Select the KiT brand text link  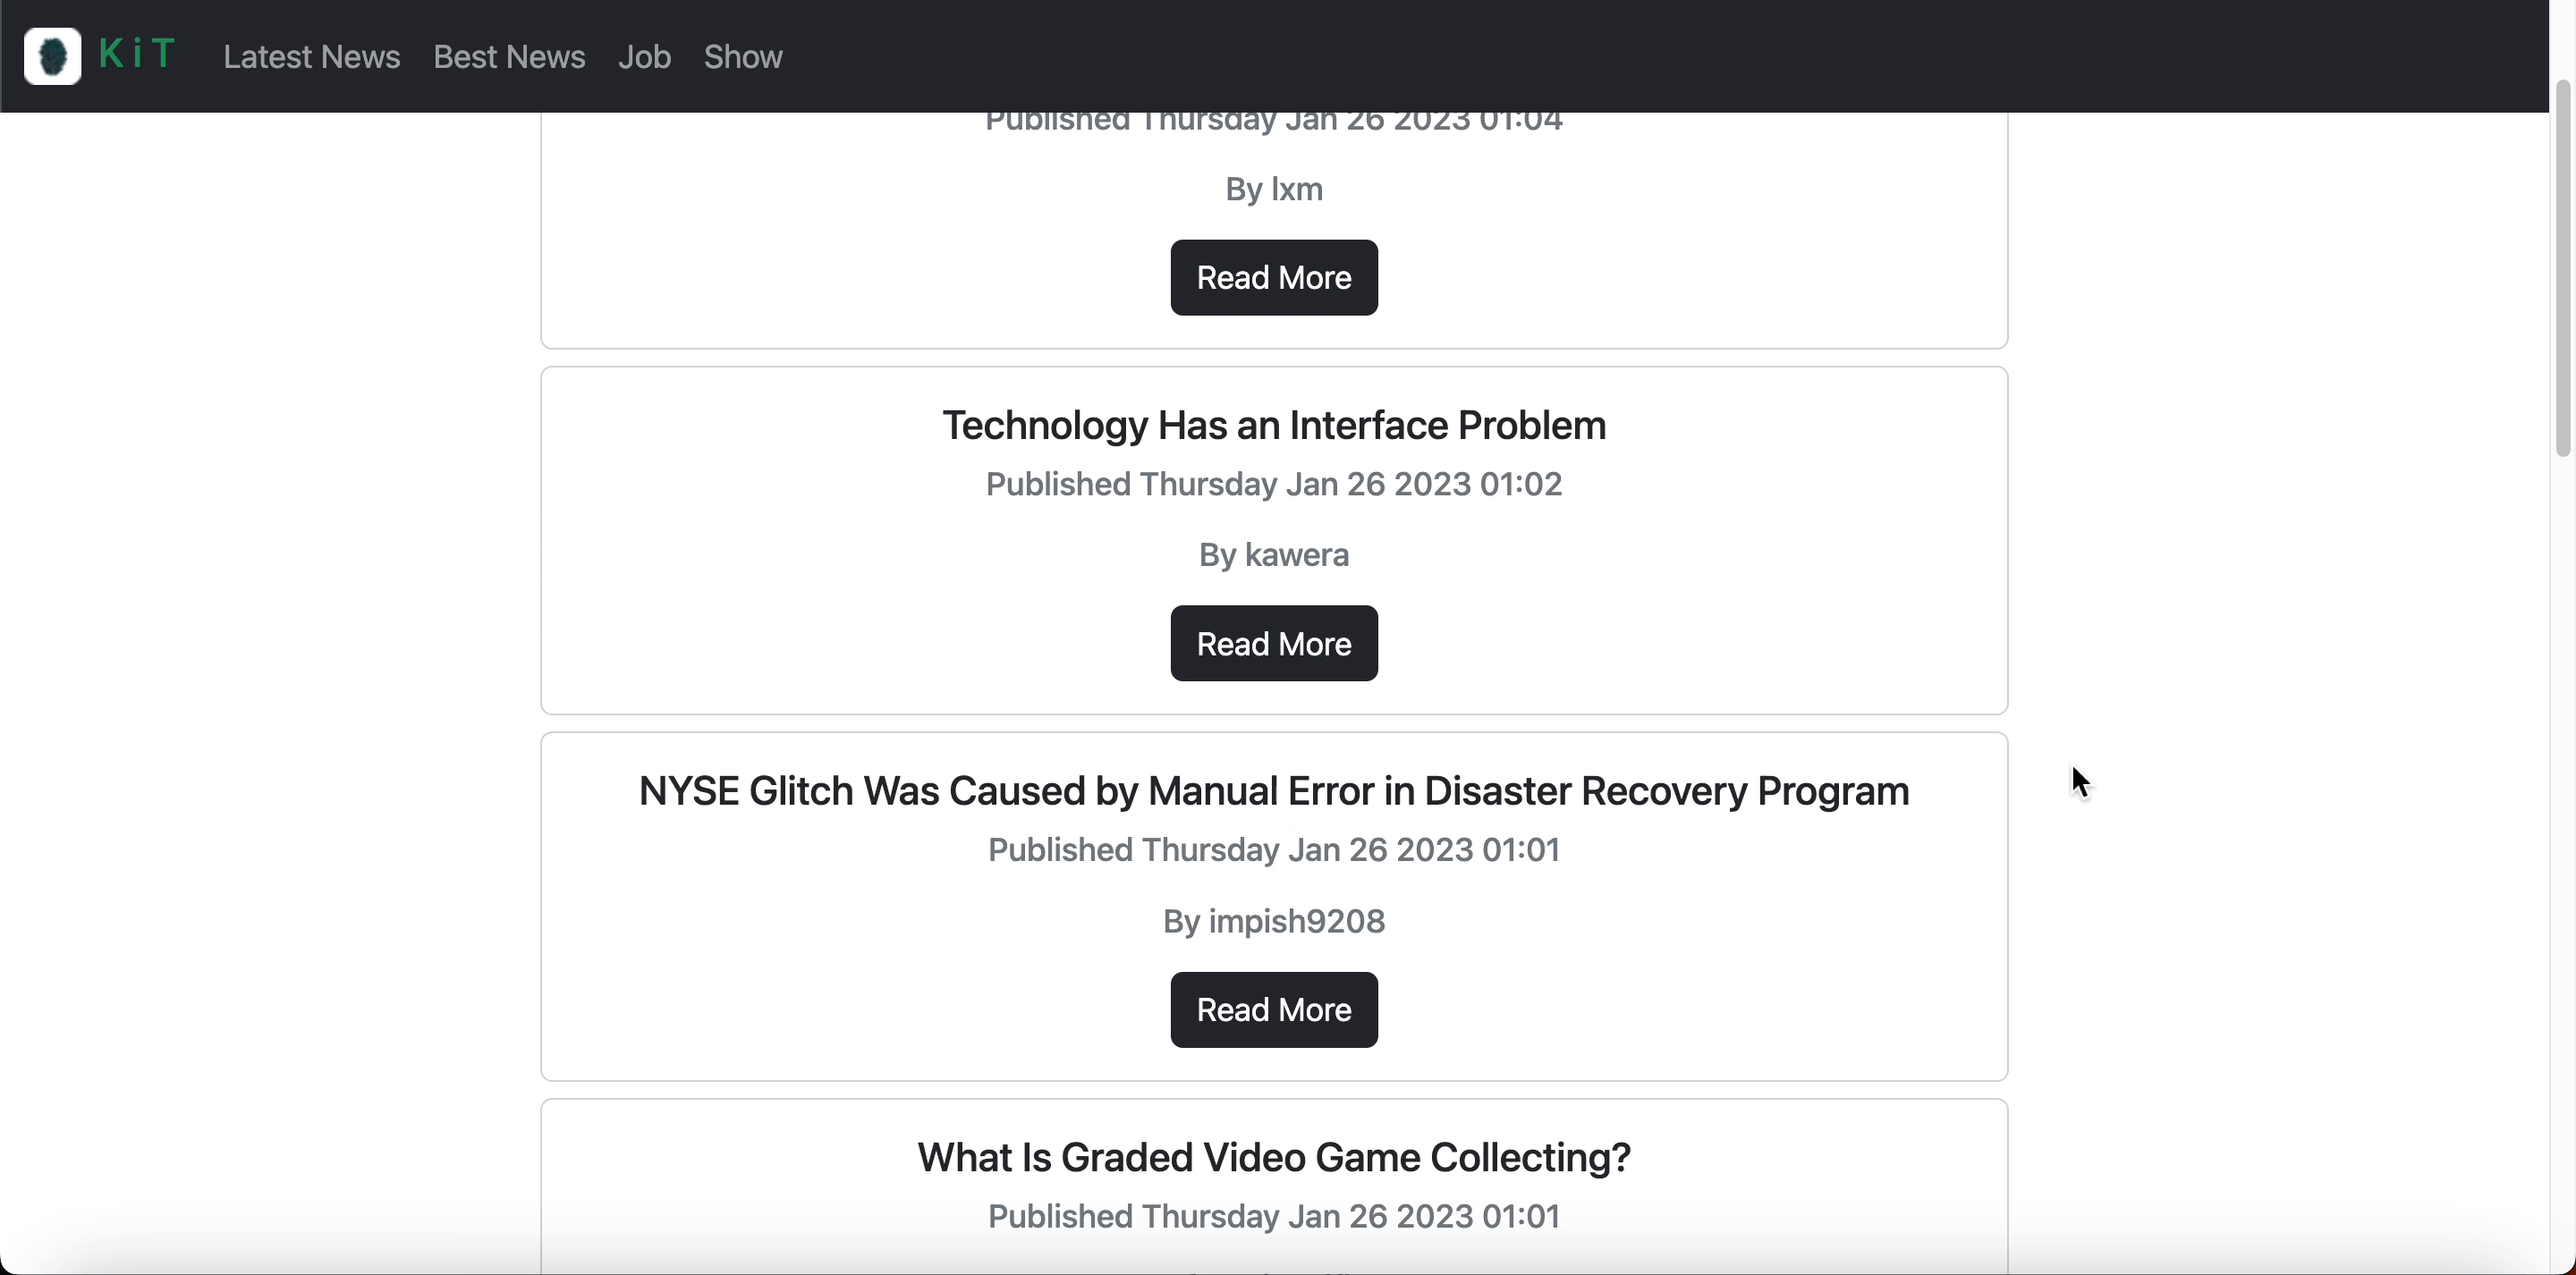click(138, 55)
